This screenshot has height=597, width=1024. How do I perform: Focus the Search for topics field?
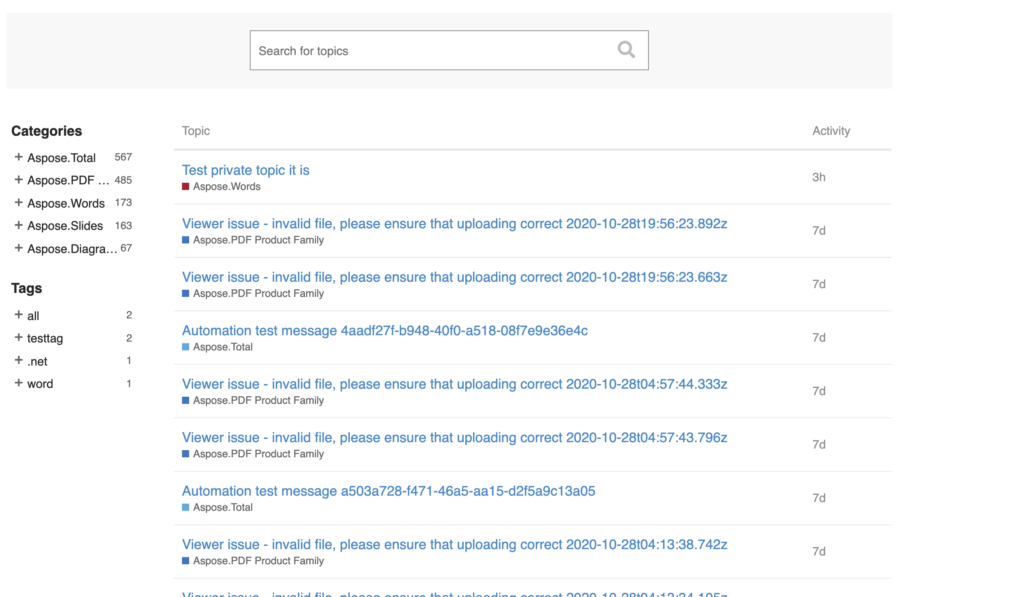point(449,50)
